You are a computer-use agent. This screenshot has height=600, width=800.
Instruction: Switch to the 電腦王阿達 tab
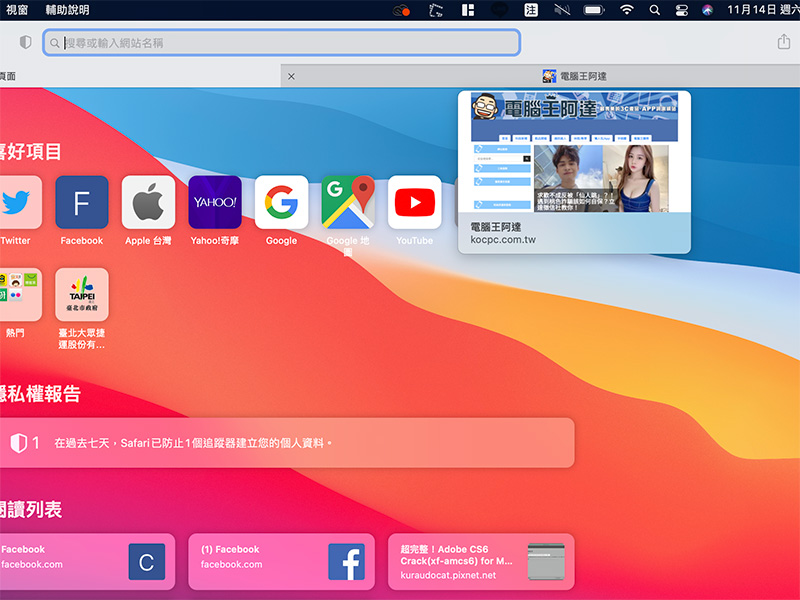(574, 76)
